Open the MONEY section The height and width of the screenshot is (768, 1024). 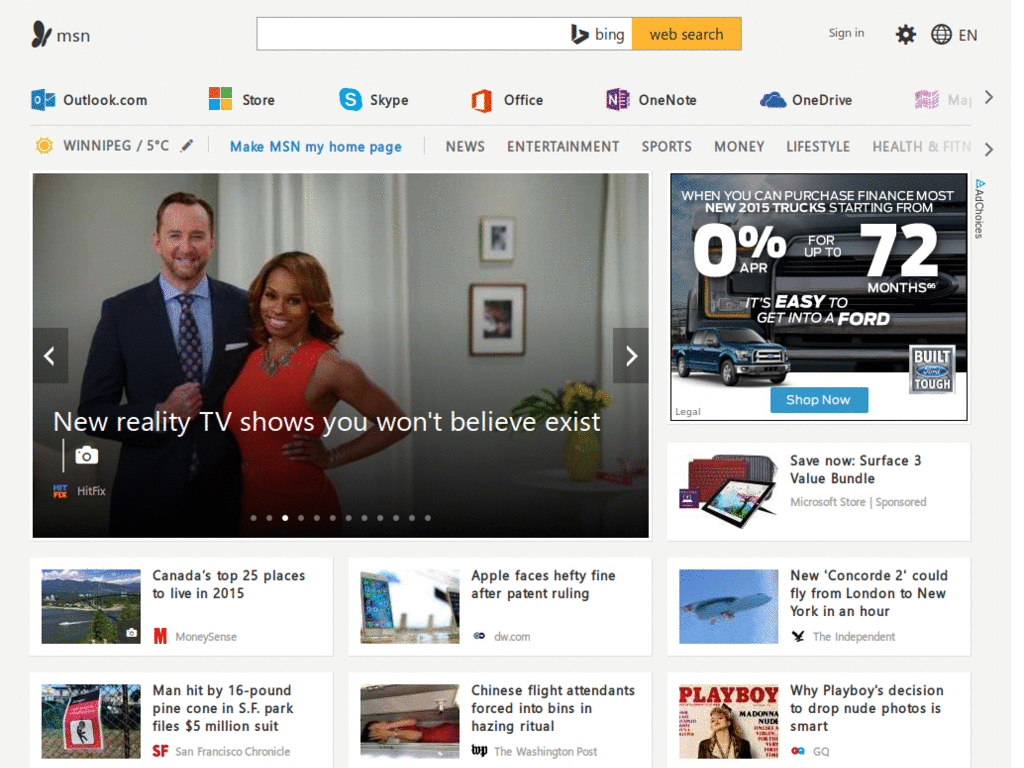[739, 146]
